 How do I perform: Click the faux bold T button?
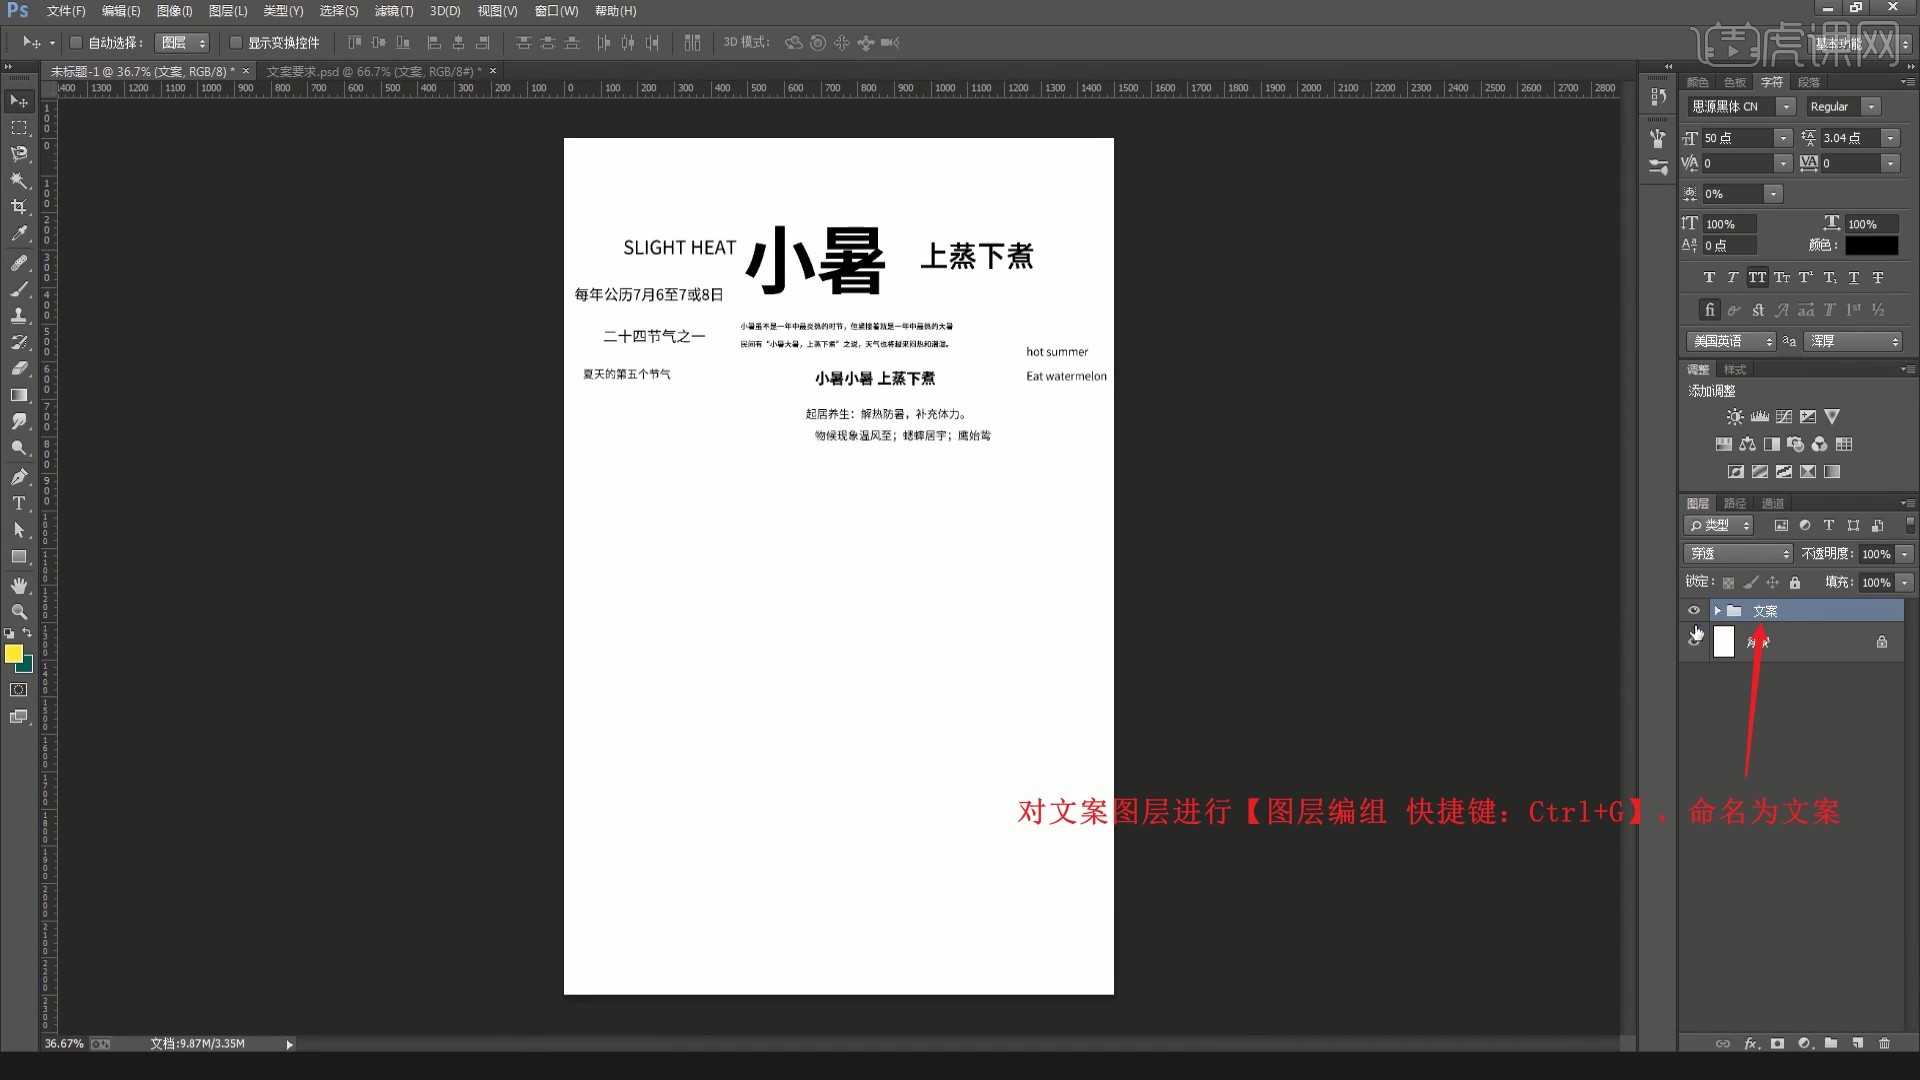tap(1709, 278)
